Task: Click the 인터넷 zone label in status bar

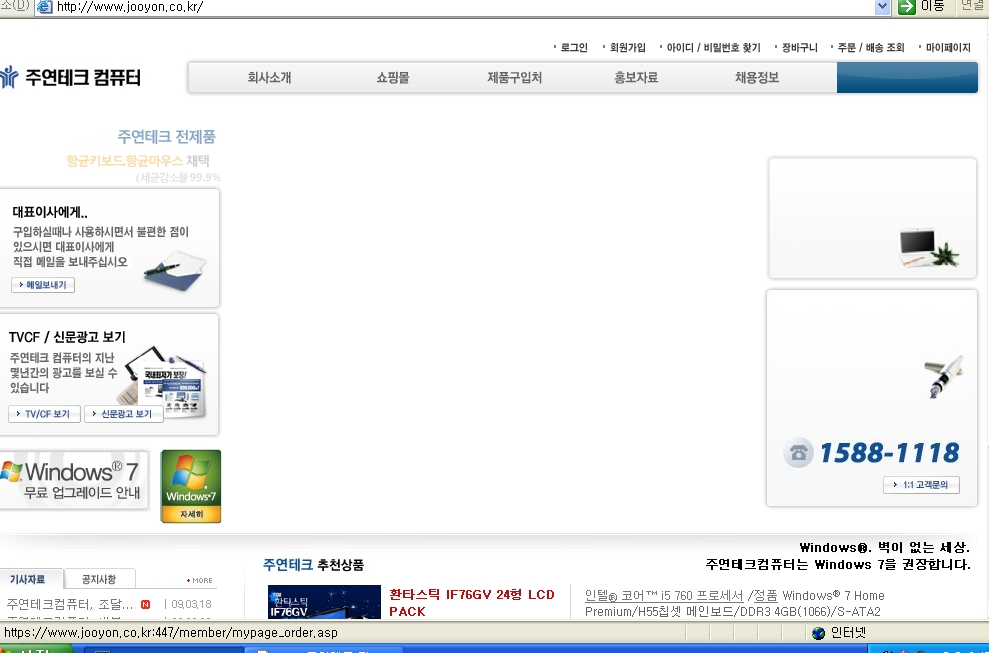Action: click(x=848, y=633)
